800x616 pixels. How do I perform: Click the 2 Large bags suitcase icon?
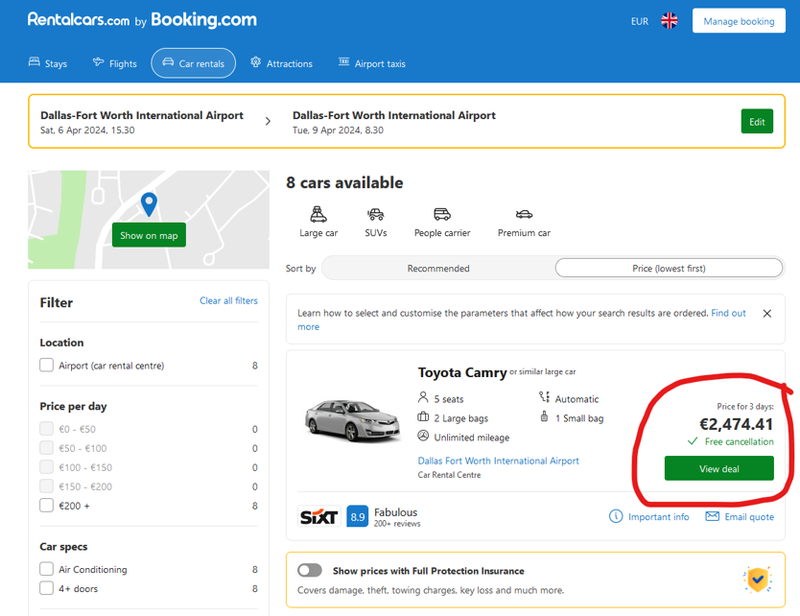(x=423, y=417)
